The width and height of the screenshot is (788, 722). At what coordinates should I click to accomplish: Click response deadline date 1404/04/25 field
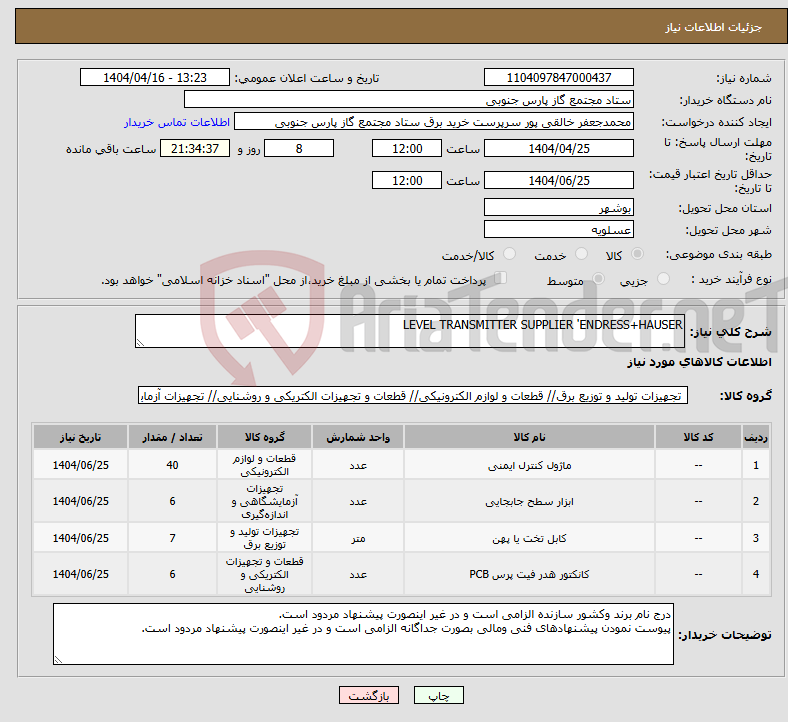(x=558, y=148)
